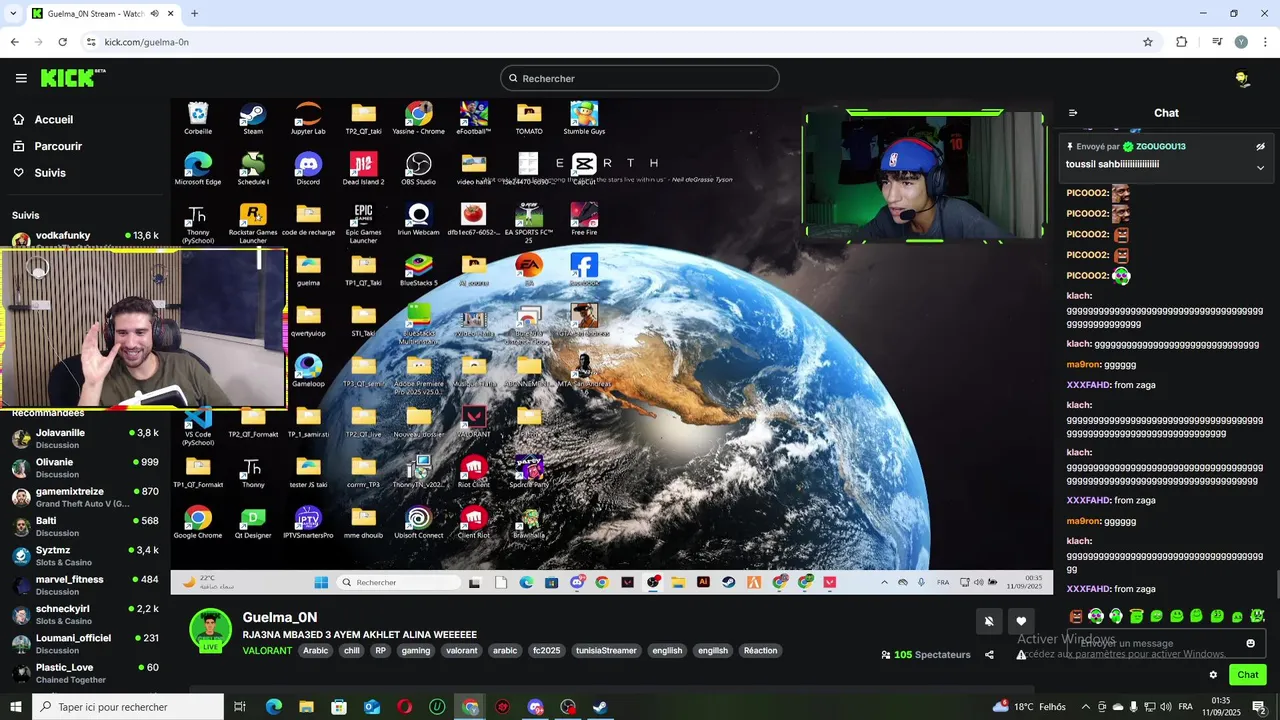
Task: Open gamemixtreize recommended channel
Action: pyautogui.click(x=85, y=497)
